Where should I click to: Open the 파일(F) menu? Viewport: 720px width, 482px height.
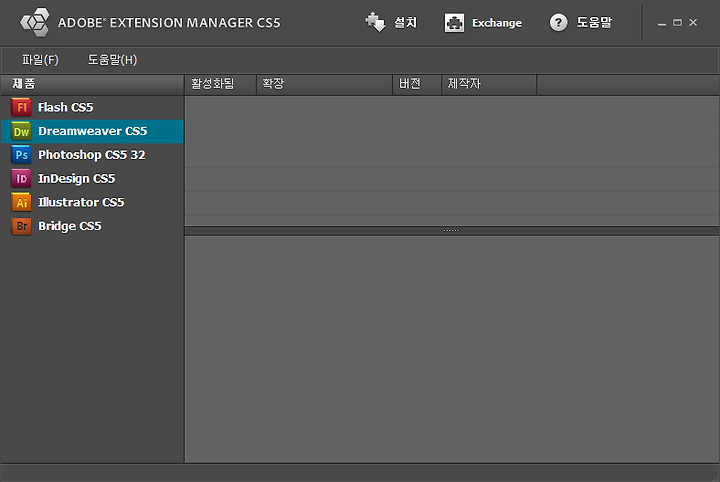pos(40,60)
